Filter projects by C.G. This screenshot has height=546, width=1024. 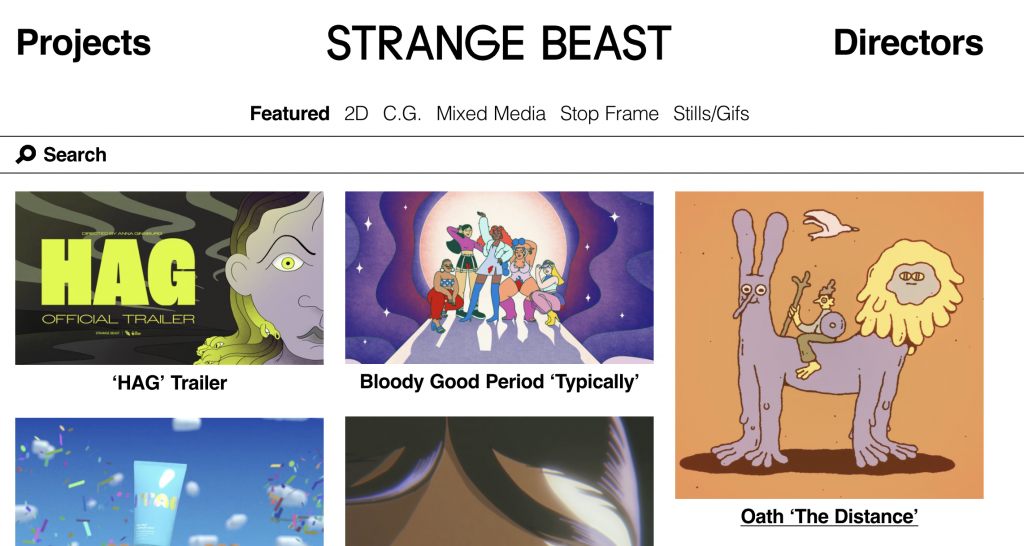point(402,113)
